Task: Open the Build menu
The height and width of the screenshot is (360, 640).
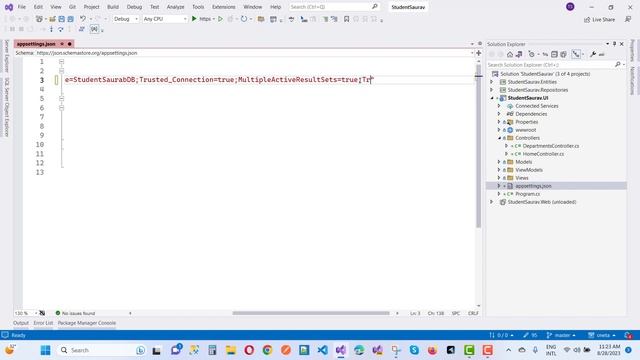Action: (x=113, y=7)
